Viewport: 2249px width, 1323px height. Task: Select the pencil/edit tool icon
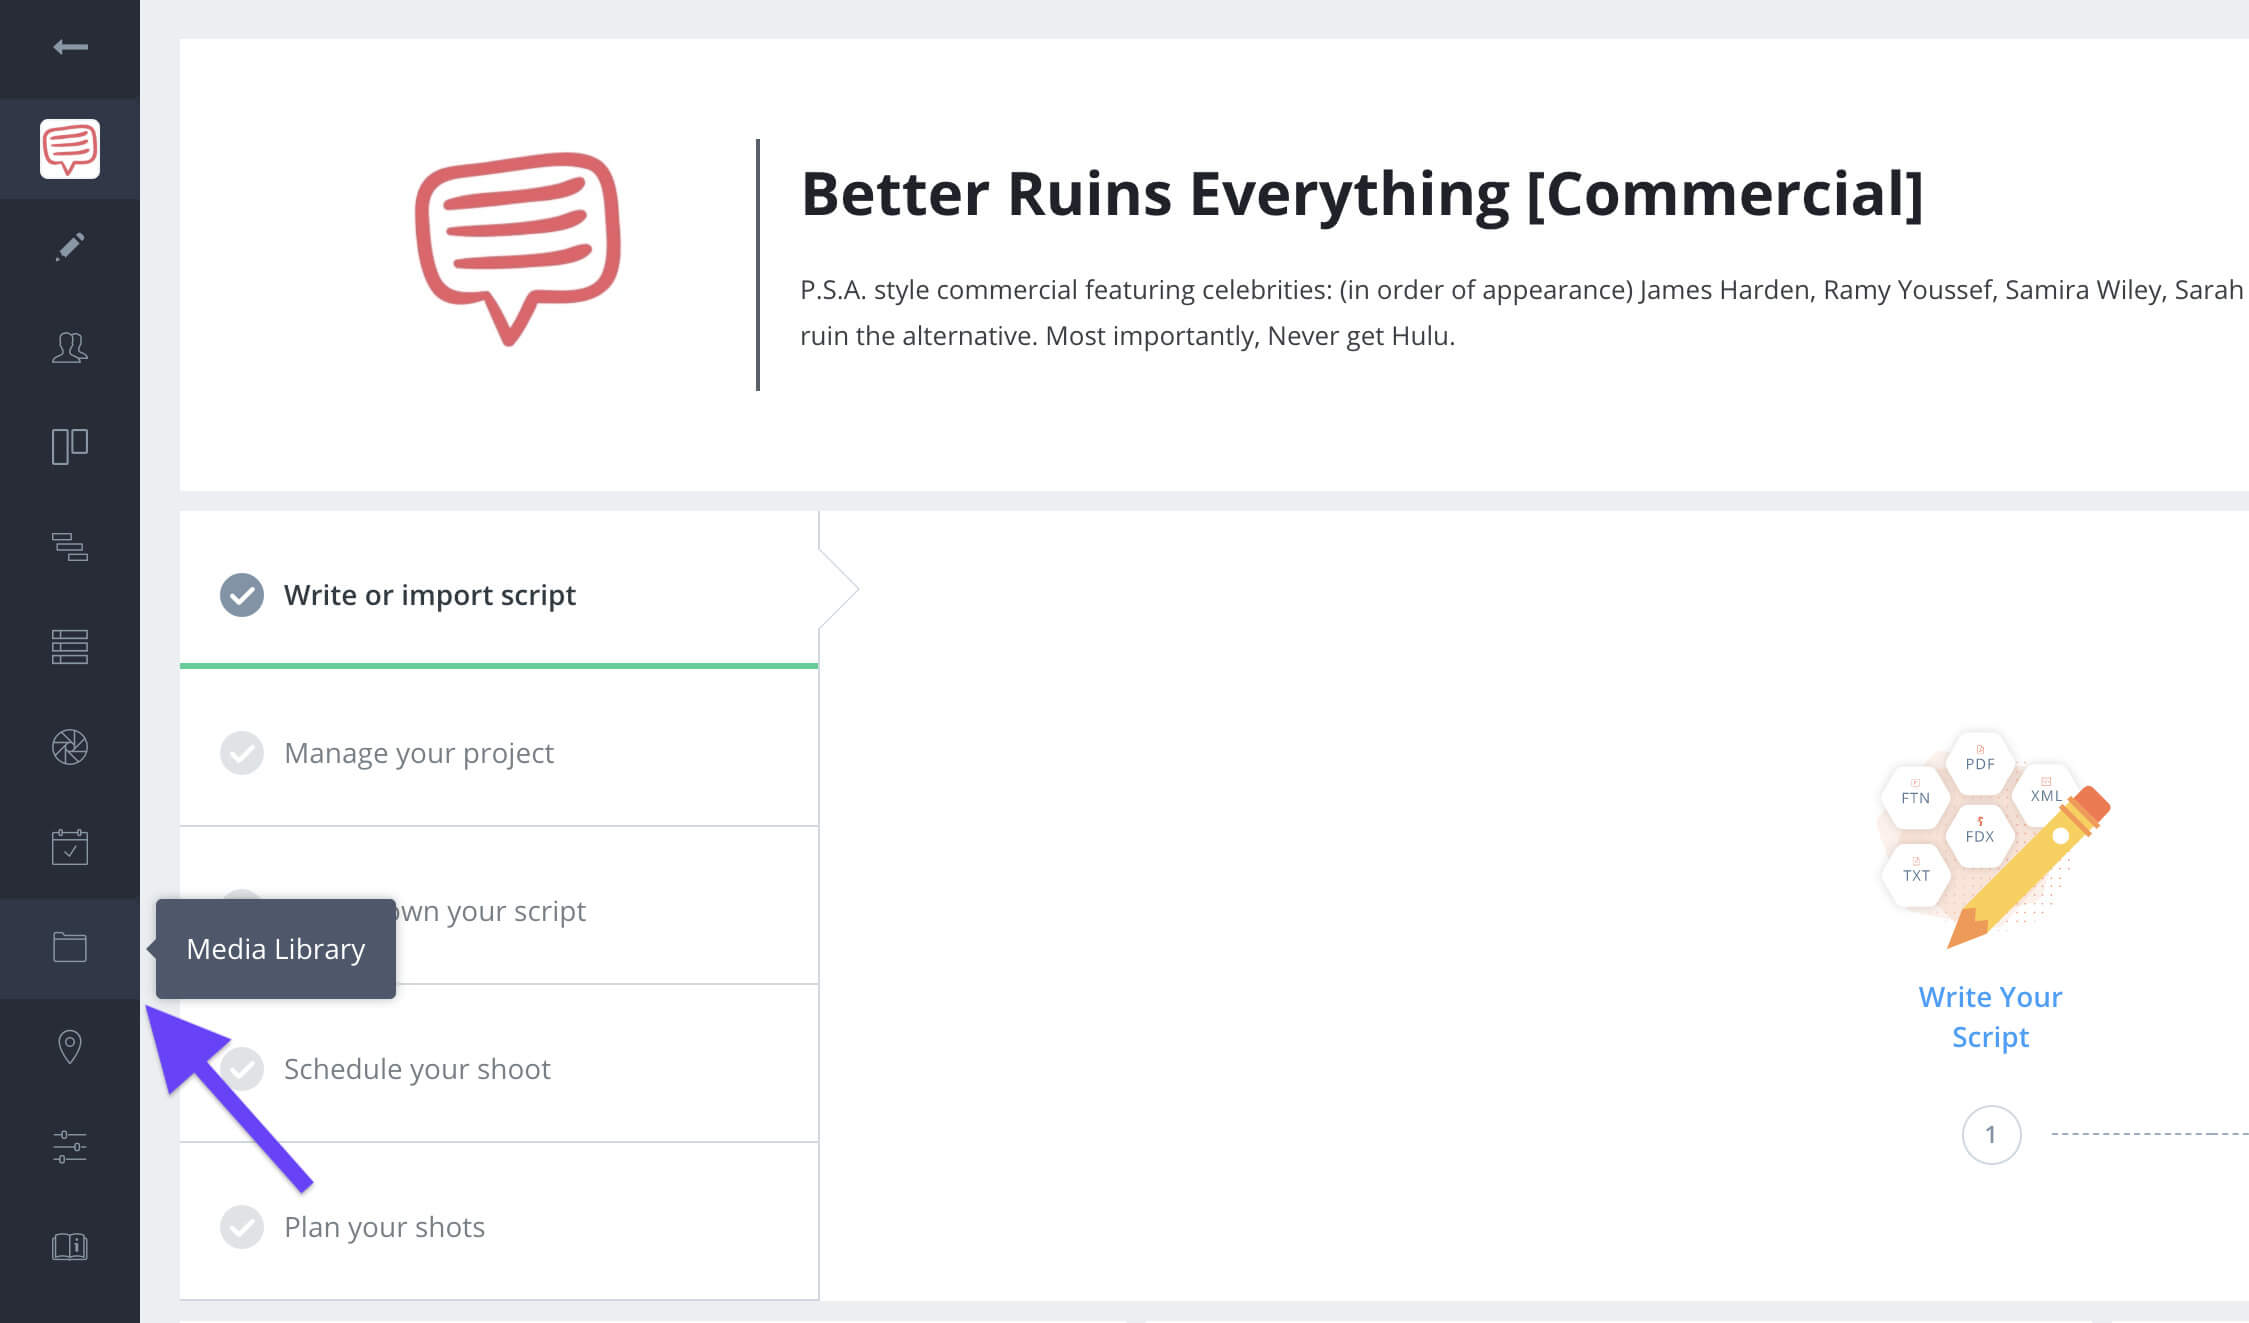click(x=69, y=247)
